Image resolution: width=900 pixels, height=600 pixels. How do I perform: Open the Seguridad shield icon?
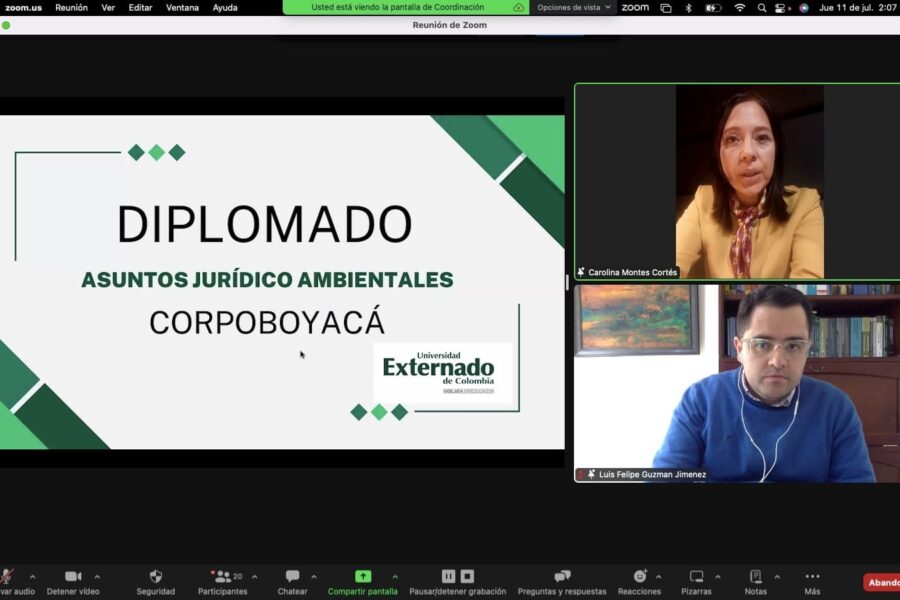156,577
